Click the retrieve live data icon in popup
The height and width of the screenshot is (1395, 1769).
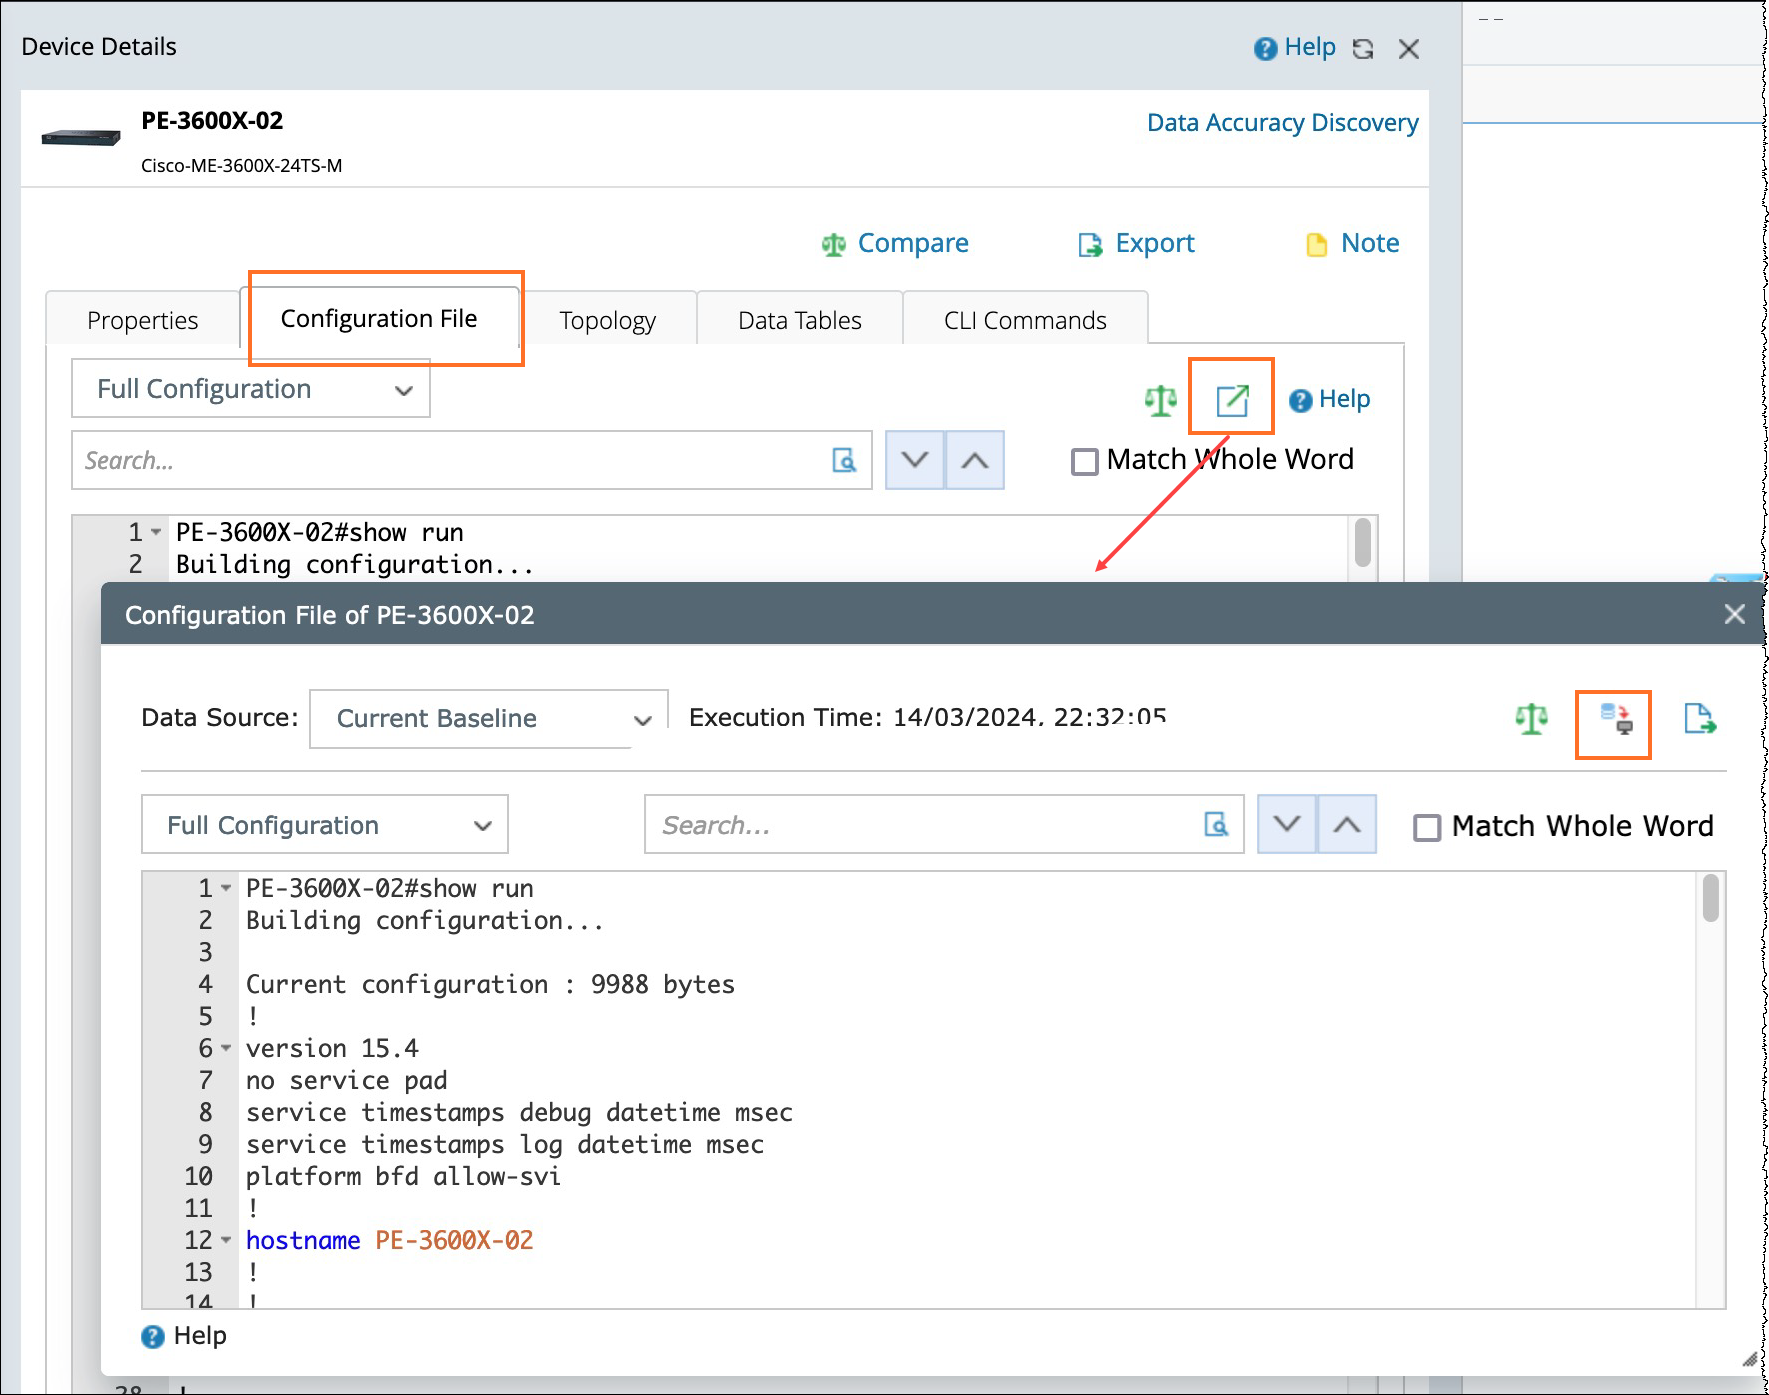point(1615,719)
